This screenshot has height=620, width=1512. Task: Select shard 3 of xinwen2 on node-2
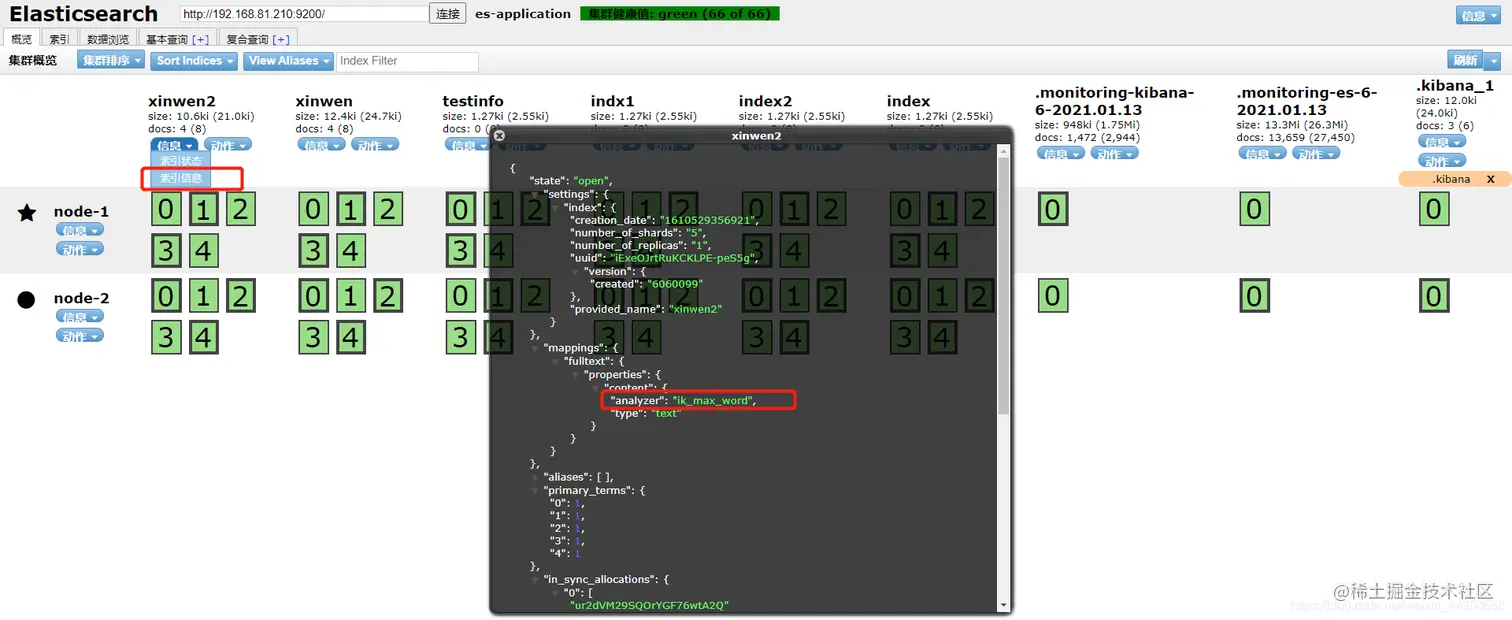click(166, 337)
